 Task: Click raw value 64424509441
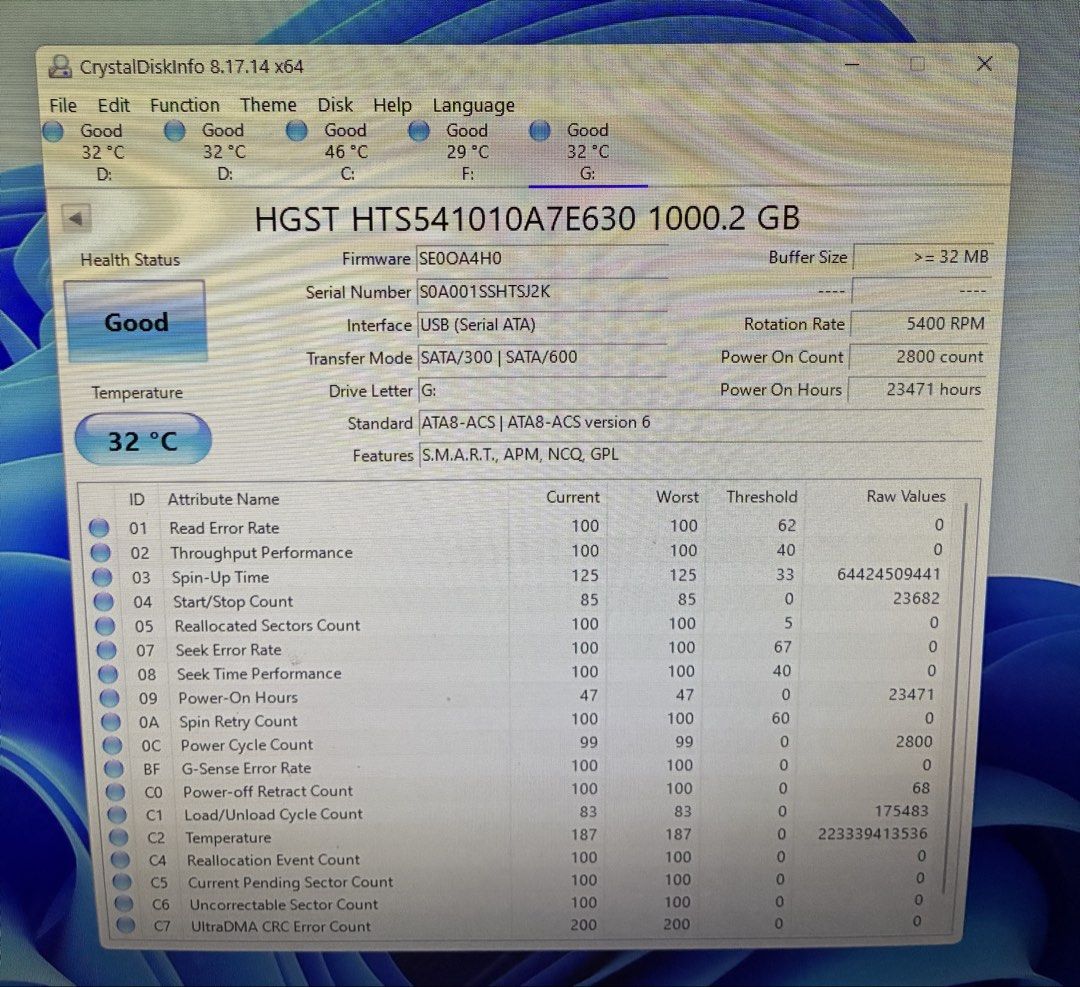click(x=889, y=574)
